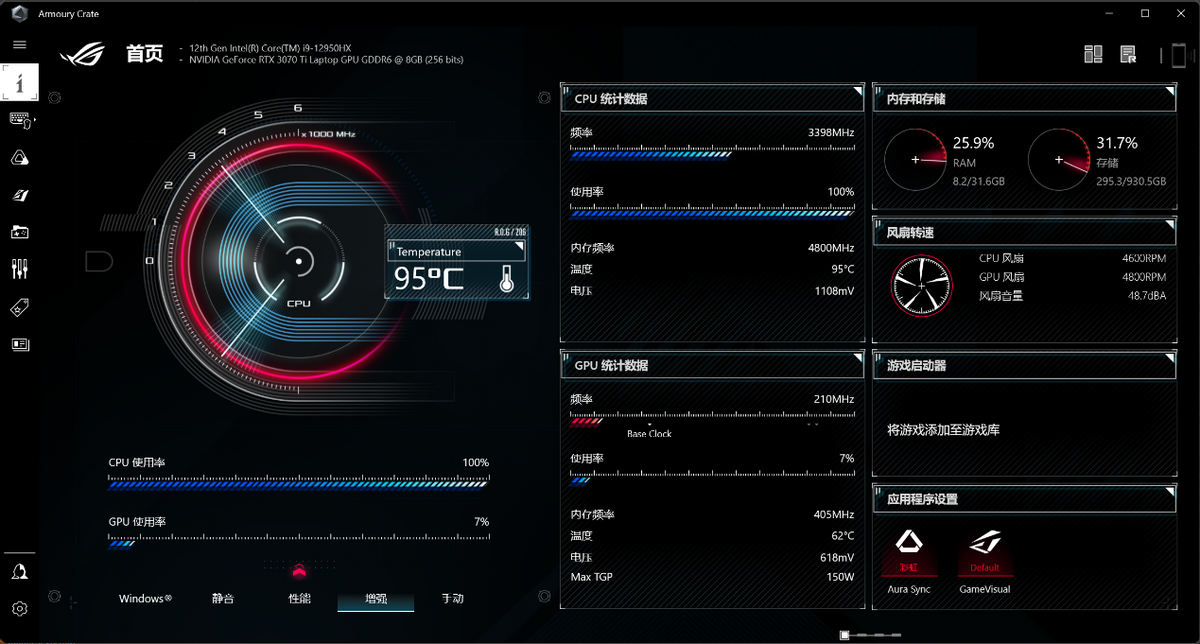This screenshot has height=644, width=1200.
Task: Select the Home info icon in sidebar
Action: [x=19, y=82]
